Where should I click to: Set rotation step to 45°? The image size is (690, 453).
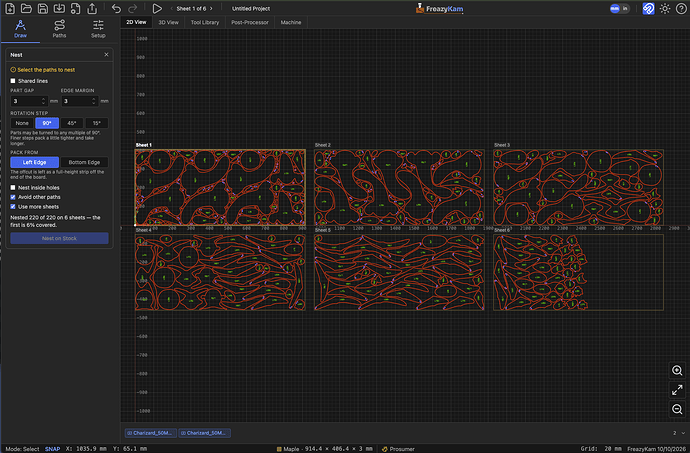[72, 123]
